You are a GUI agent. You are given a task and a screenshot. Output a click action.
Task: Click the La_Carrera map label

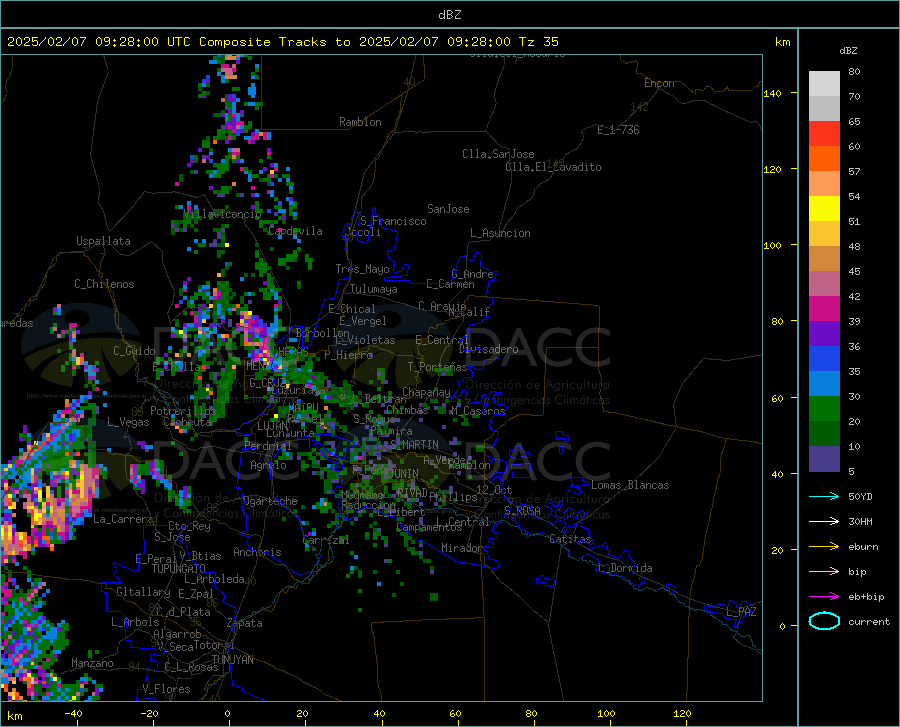[123, 519]
